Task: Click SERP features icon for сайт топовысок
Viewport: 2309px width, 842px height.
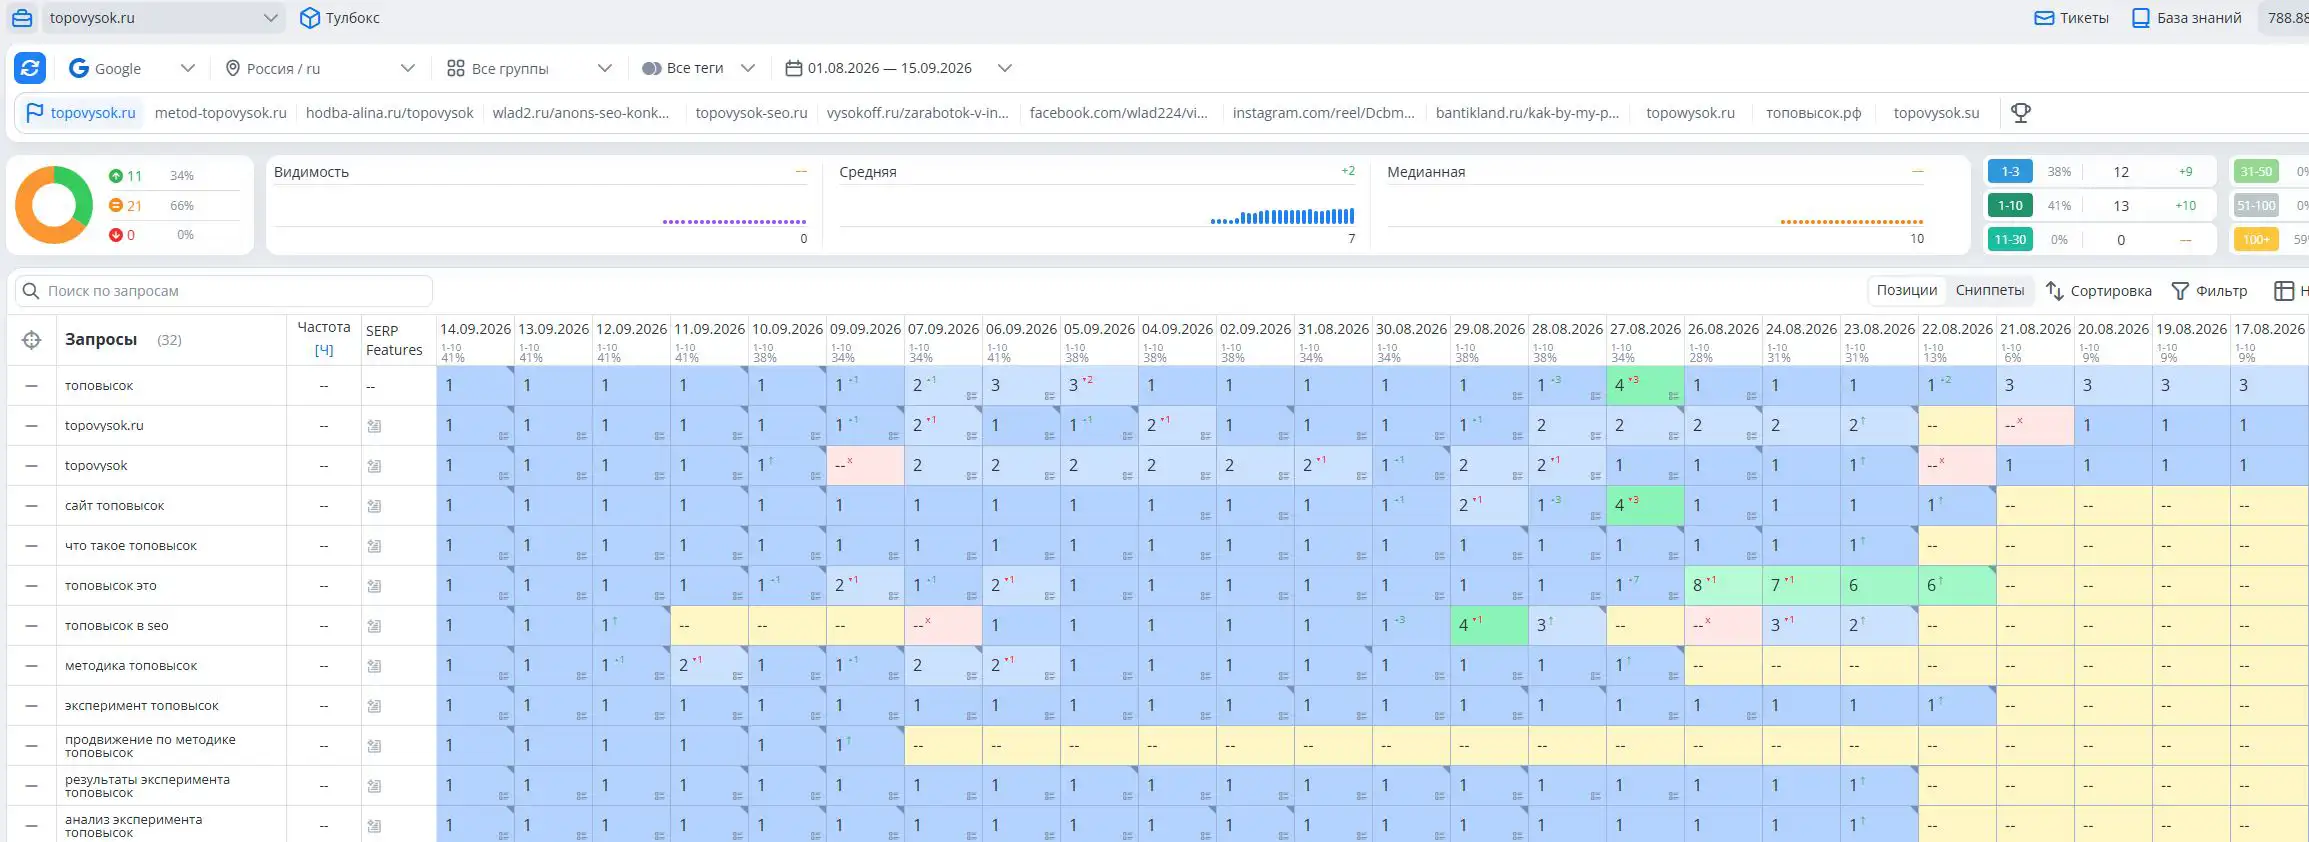Action: [x=374, y=506]
